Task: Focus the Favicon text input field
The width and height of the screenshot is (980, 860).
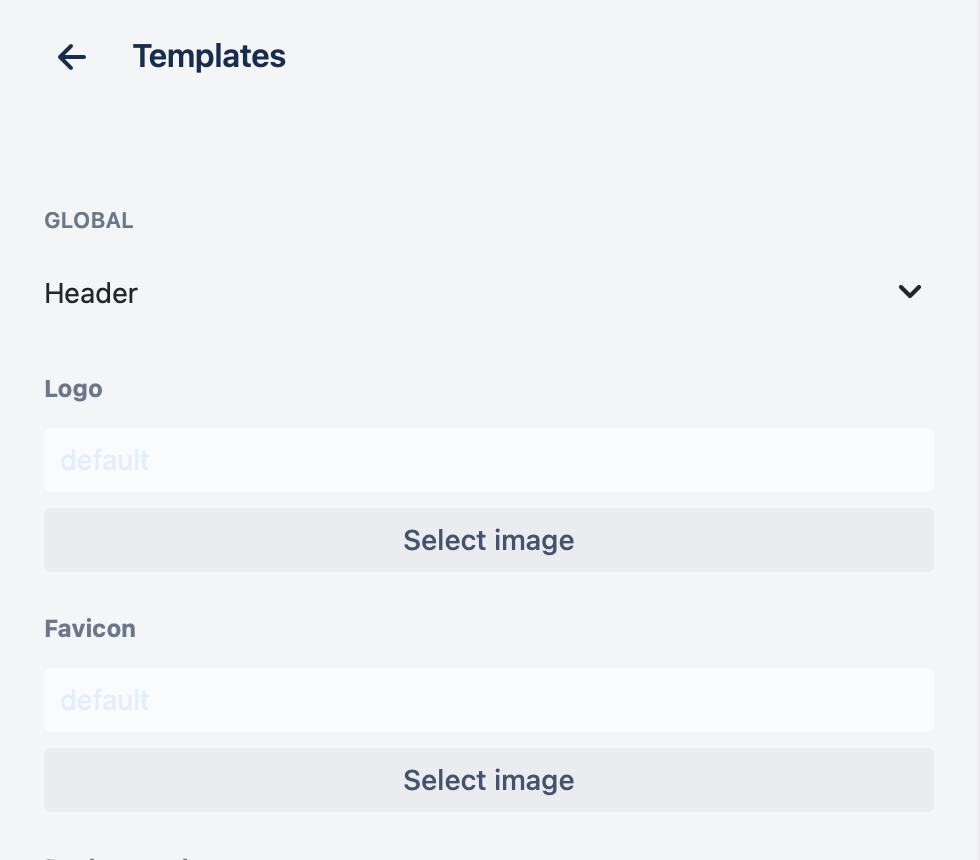Action: [x=488, y=700]
